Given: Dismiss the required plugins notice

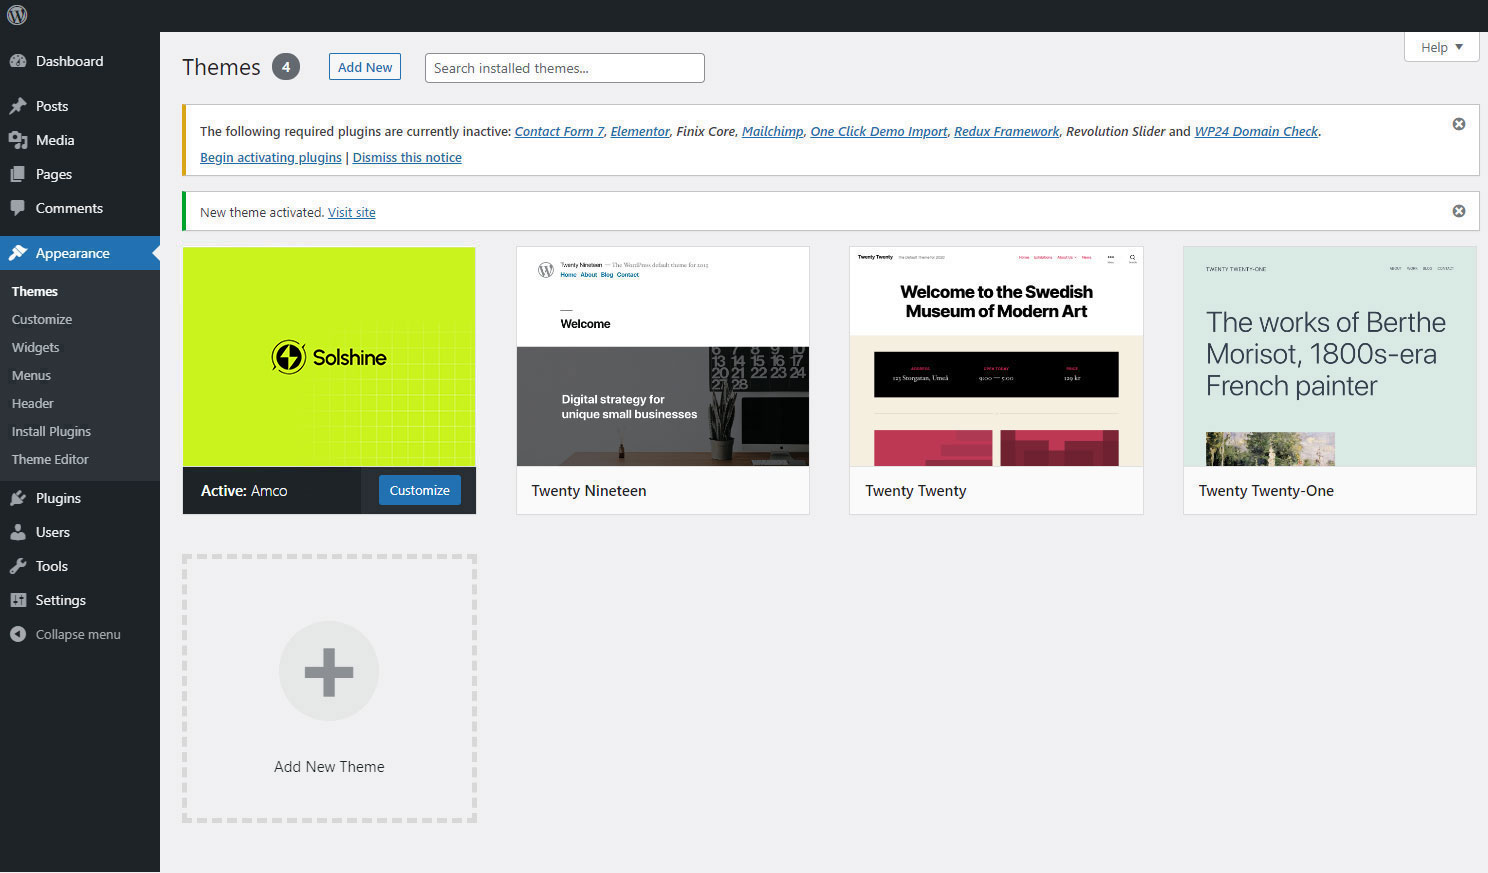Looking at the screenshot, I should pos(1458,124).
